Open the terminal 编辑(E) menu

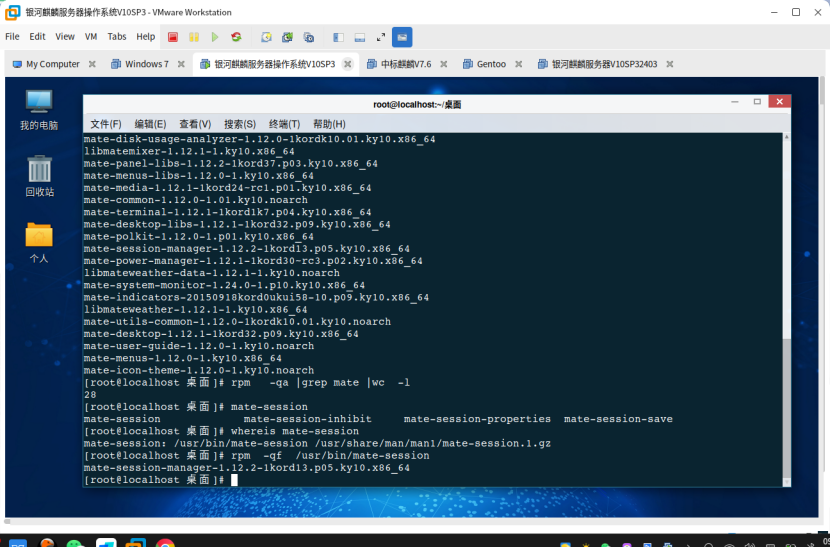tap(150, 124)
